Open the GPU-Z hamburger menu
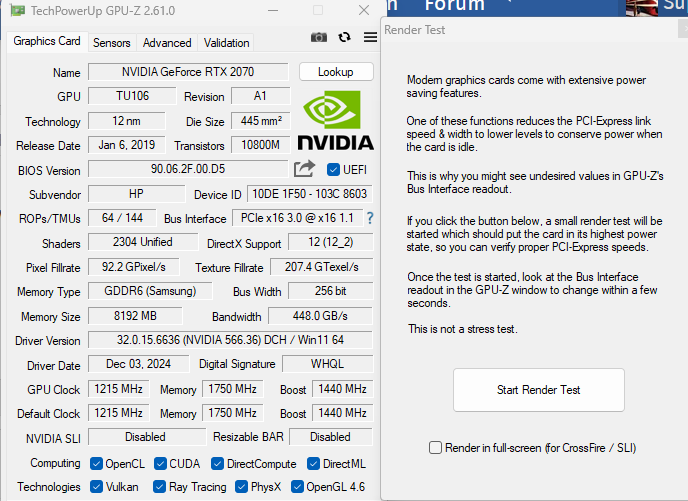688x501 pixels. 370,37
